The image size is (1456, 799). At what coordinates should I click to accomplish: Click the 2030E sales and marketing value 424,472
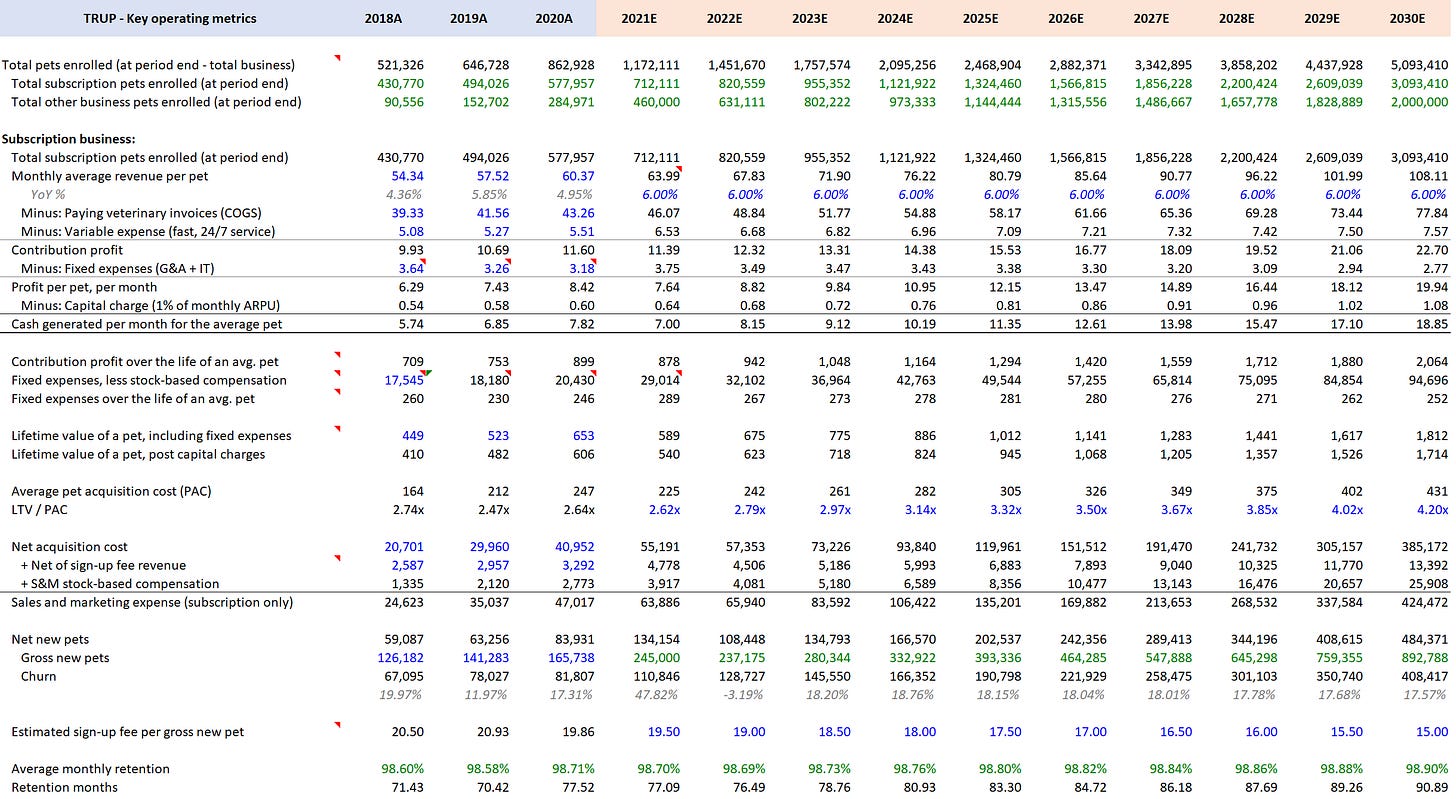pos(1425,602)
